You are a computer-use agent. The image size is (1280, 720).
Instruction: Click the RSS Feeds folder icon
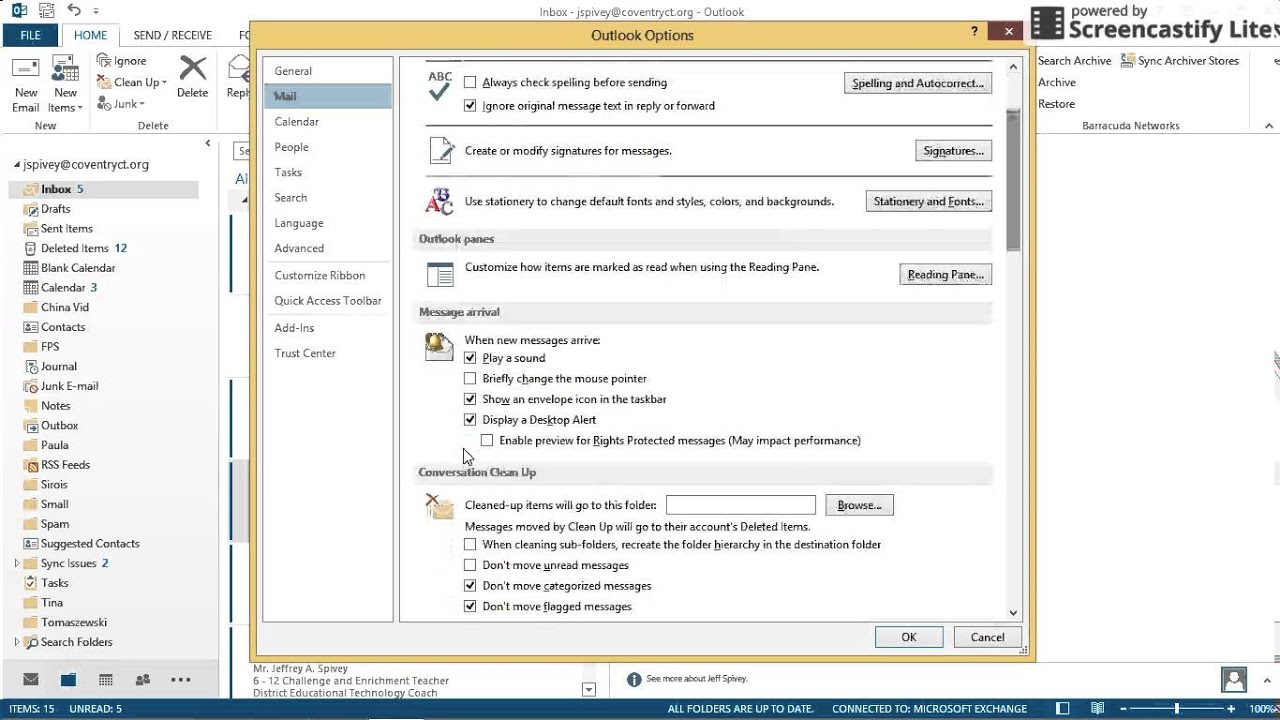pyautogui.click(x=31, y=465)
